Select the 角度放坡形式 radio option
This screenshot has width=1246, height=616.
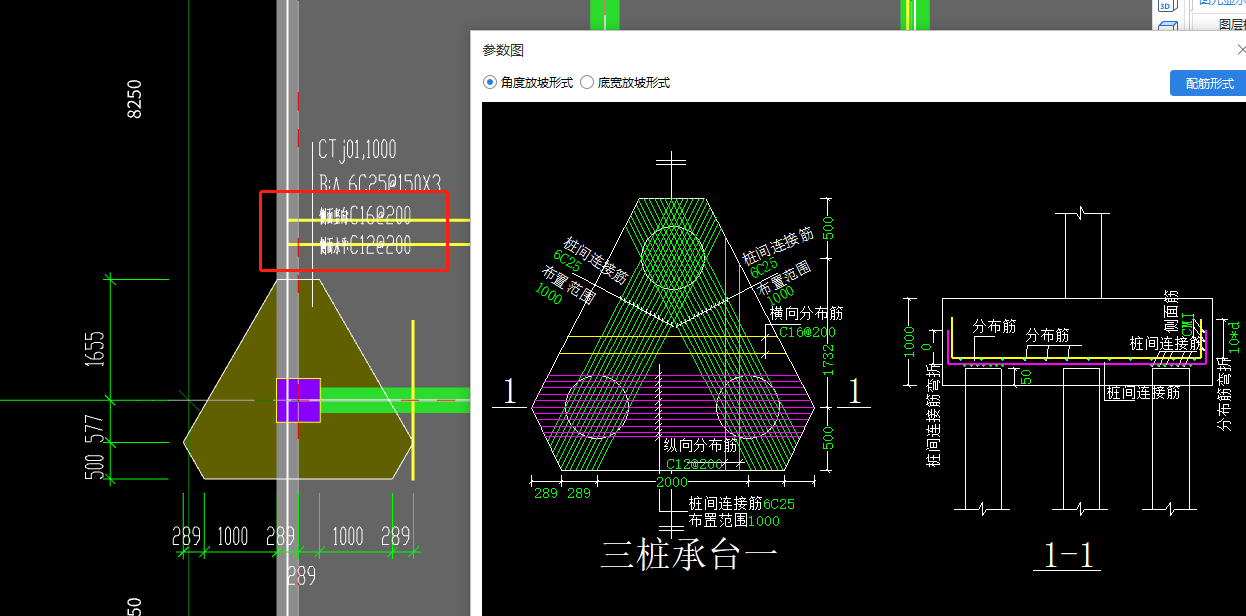pyautogui.click(x=528, y=83)
